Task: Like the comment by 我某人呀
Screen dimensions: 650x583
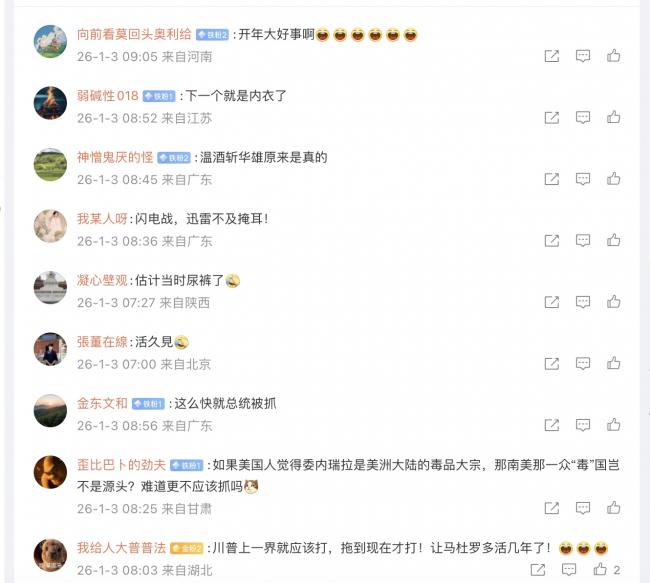Action: pos(614,240)
